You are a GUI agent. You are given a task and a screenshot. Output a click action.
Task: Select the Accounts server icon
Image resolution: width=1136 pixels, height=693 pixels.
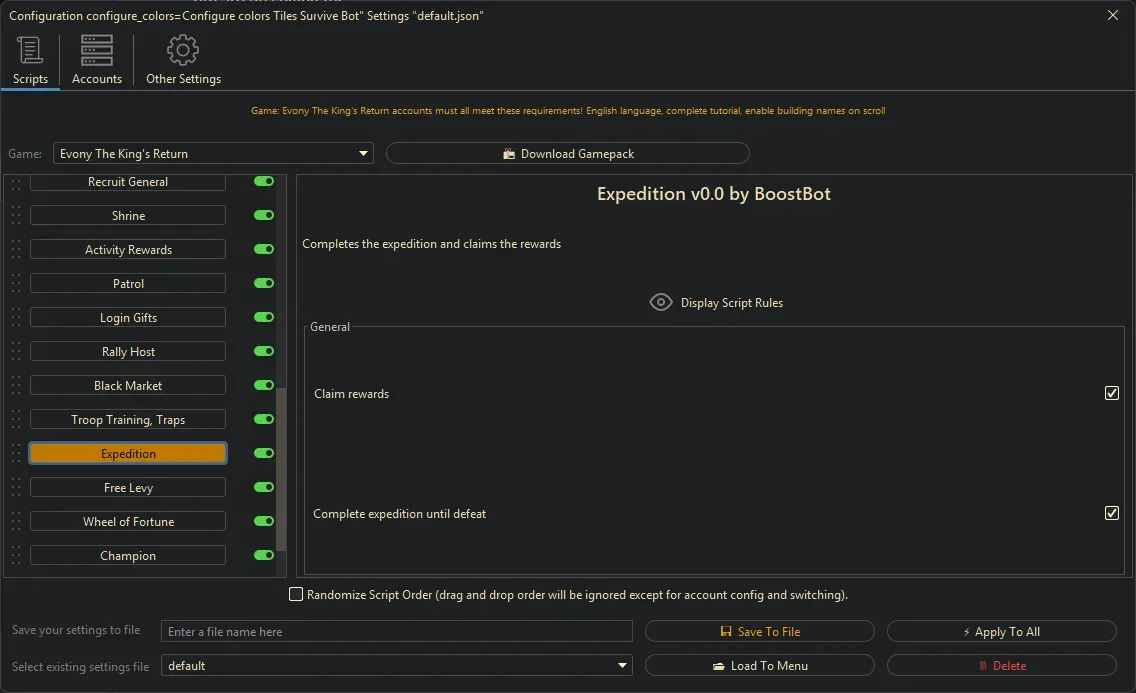pyautogui.click(x=96, y=49)
